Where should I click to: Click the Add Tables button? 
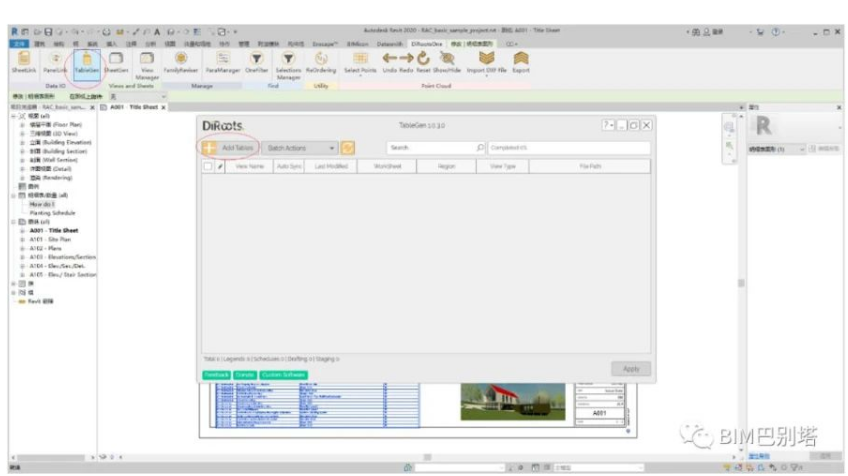tap(229, 148)
